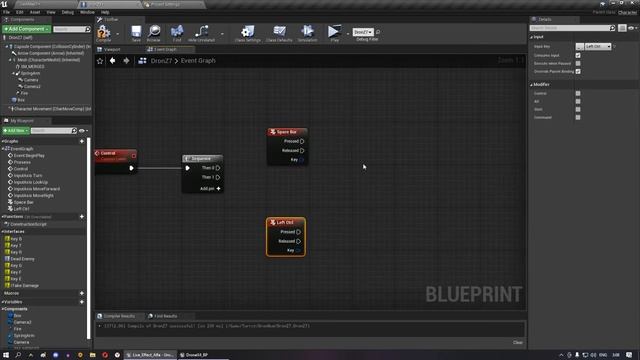The width and height of the screenshot is (640, 360).
Task: Open the Input Key Left Ctrl dropdown
Action: 598,47
